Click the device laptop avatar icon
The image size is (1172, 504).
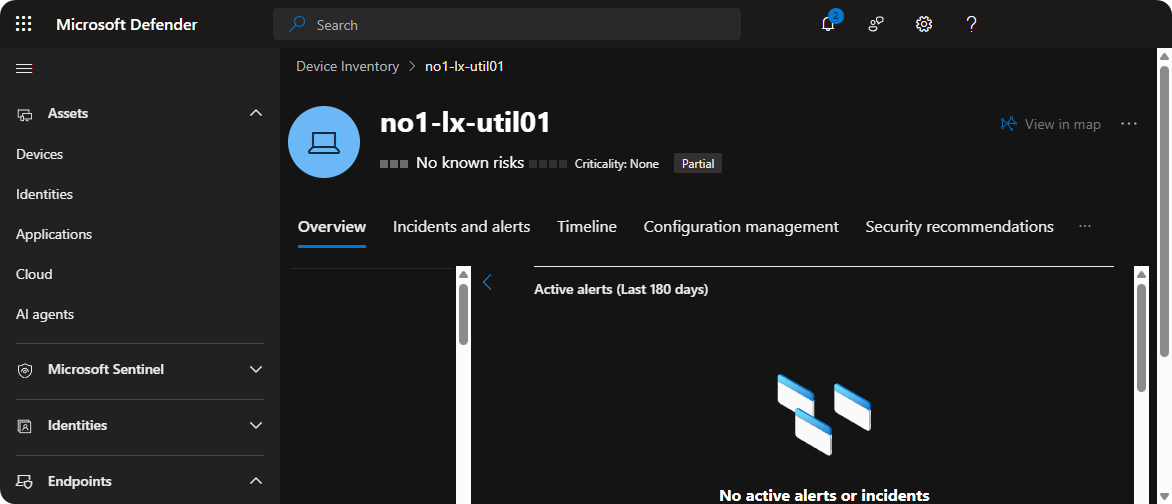324,142
